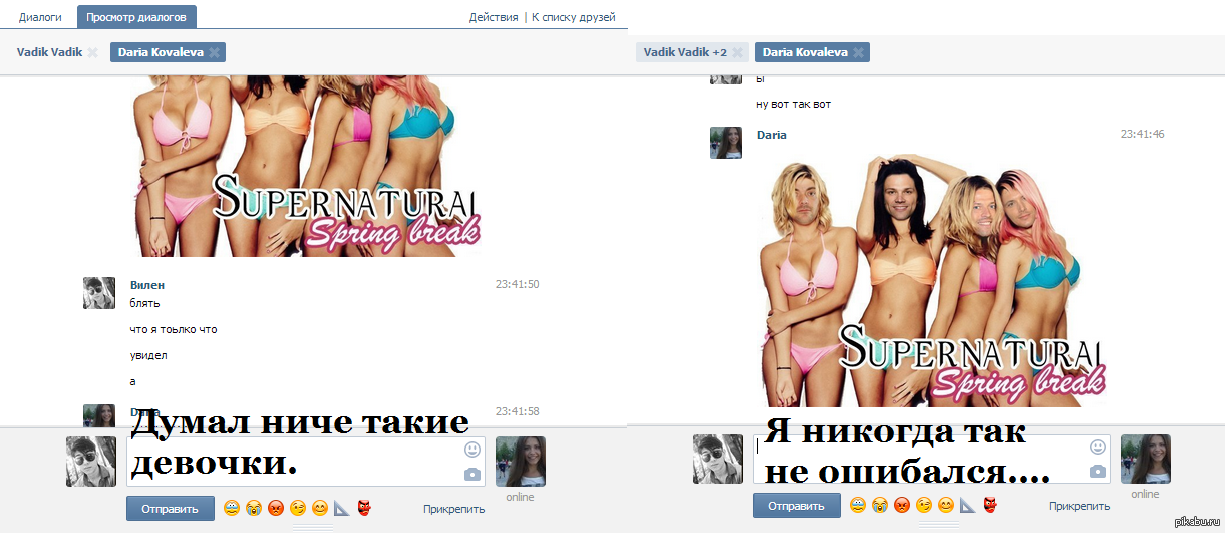Close Daria Kovaleva tab in right chat window
Screen dimensions: 1225x533
[x=858, y=52]
